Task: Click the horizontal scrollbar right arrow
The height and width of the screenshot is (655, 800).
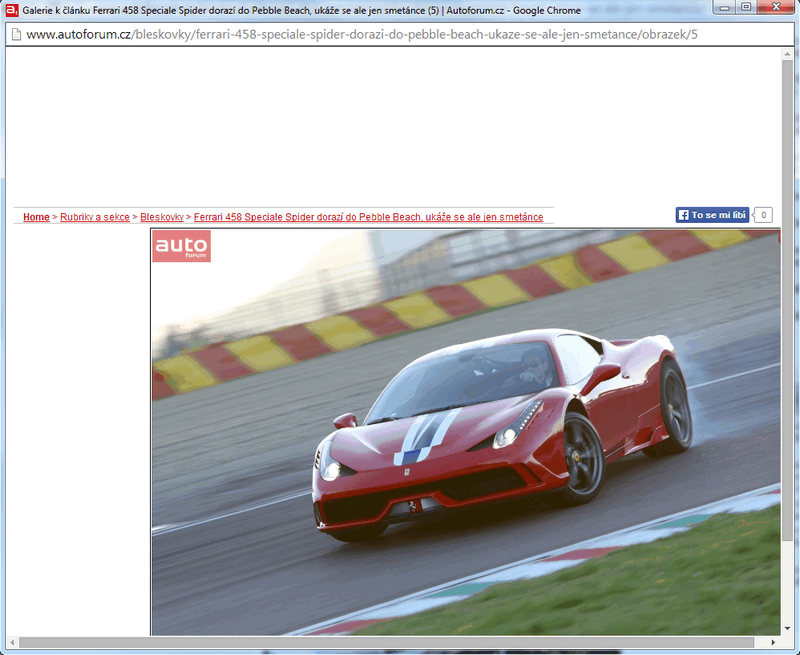Action: (773, 641)
